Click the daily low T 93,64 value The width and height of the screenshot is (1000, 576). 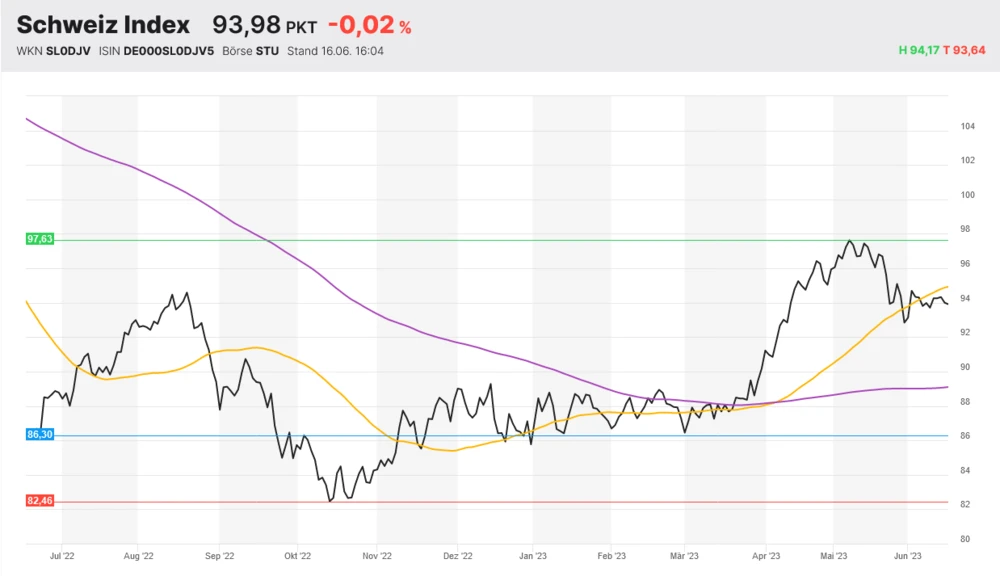coord(964,51)
